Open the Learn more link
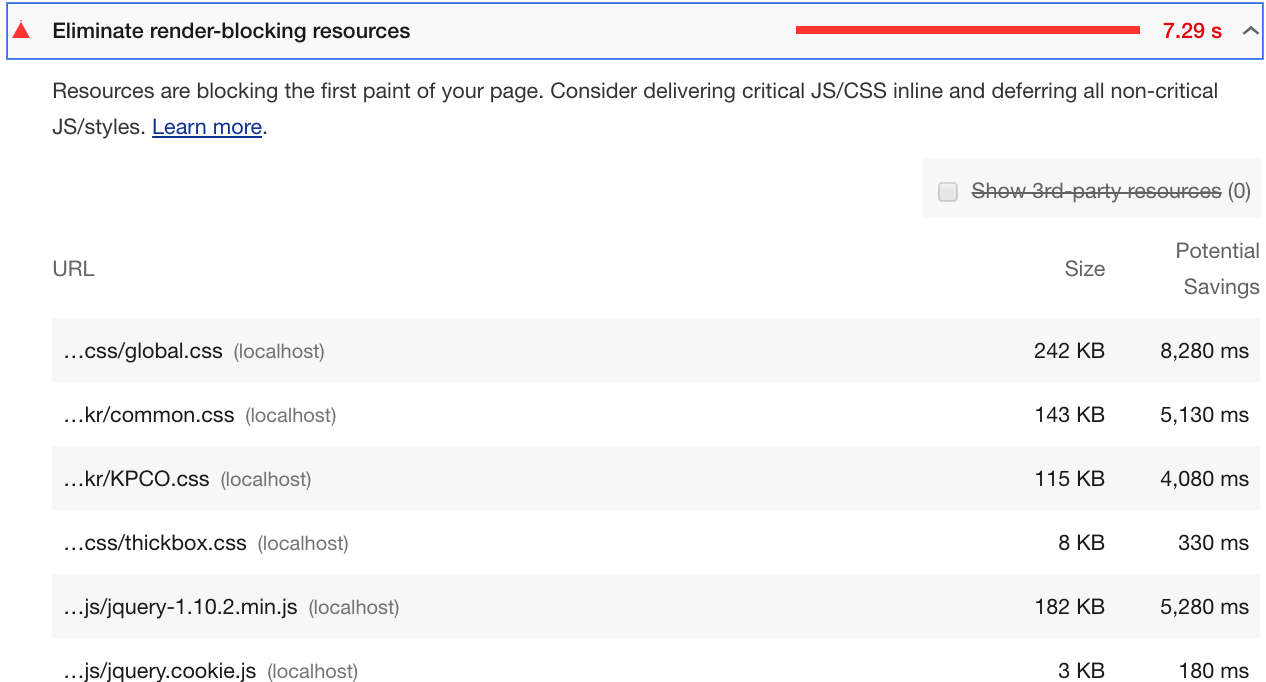The height and width of the screenshot is (682, 1266). [x=207, y=127]
